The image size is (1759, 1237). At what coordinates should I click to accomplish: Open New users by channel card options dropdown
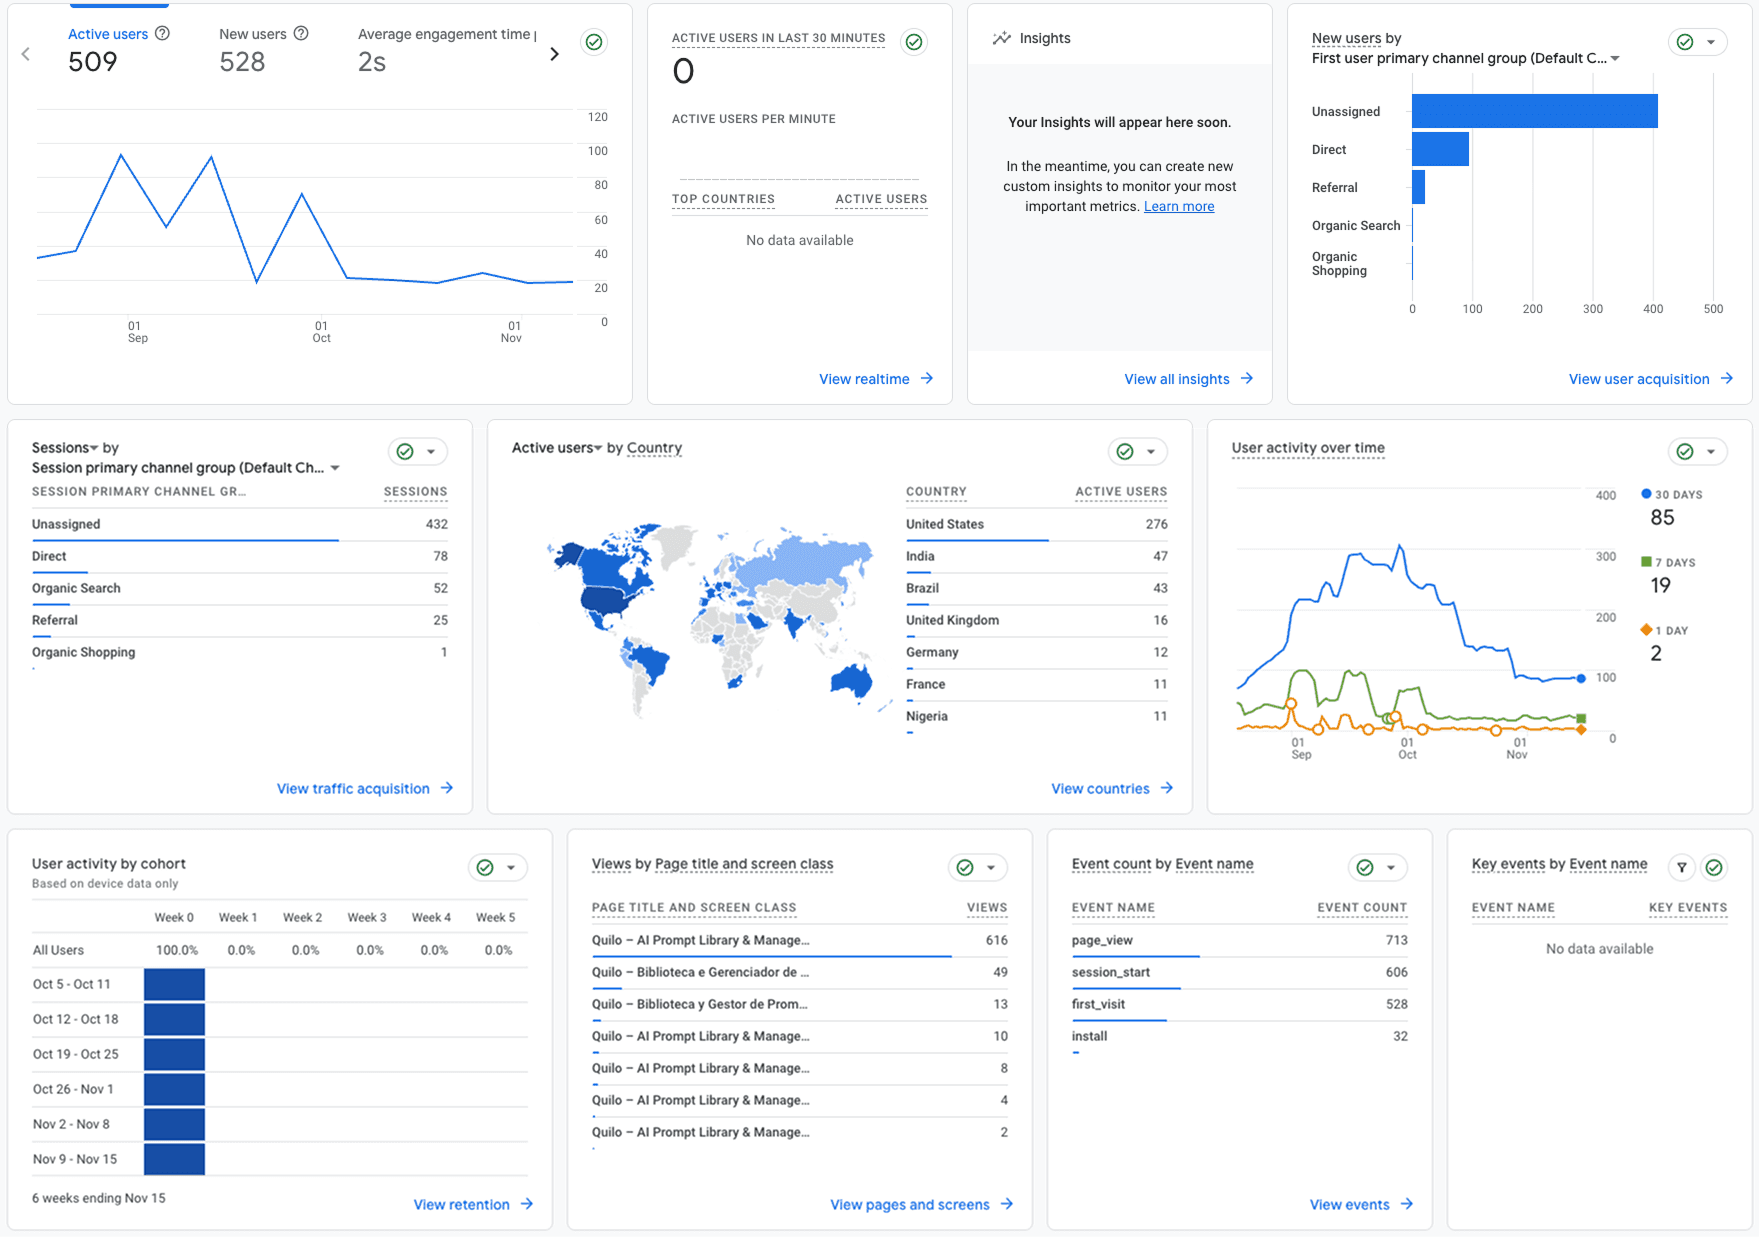[x=1711, y=42]
